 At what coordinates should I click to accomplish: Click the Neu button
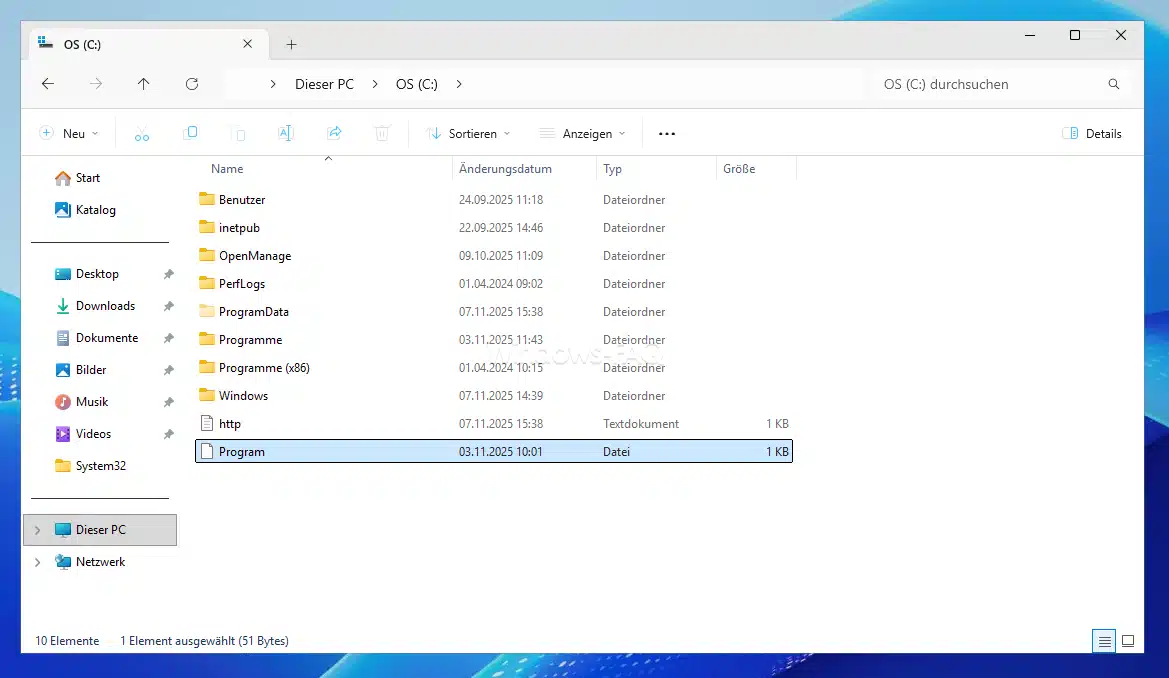click(69, 133)
